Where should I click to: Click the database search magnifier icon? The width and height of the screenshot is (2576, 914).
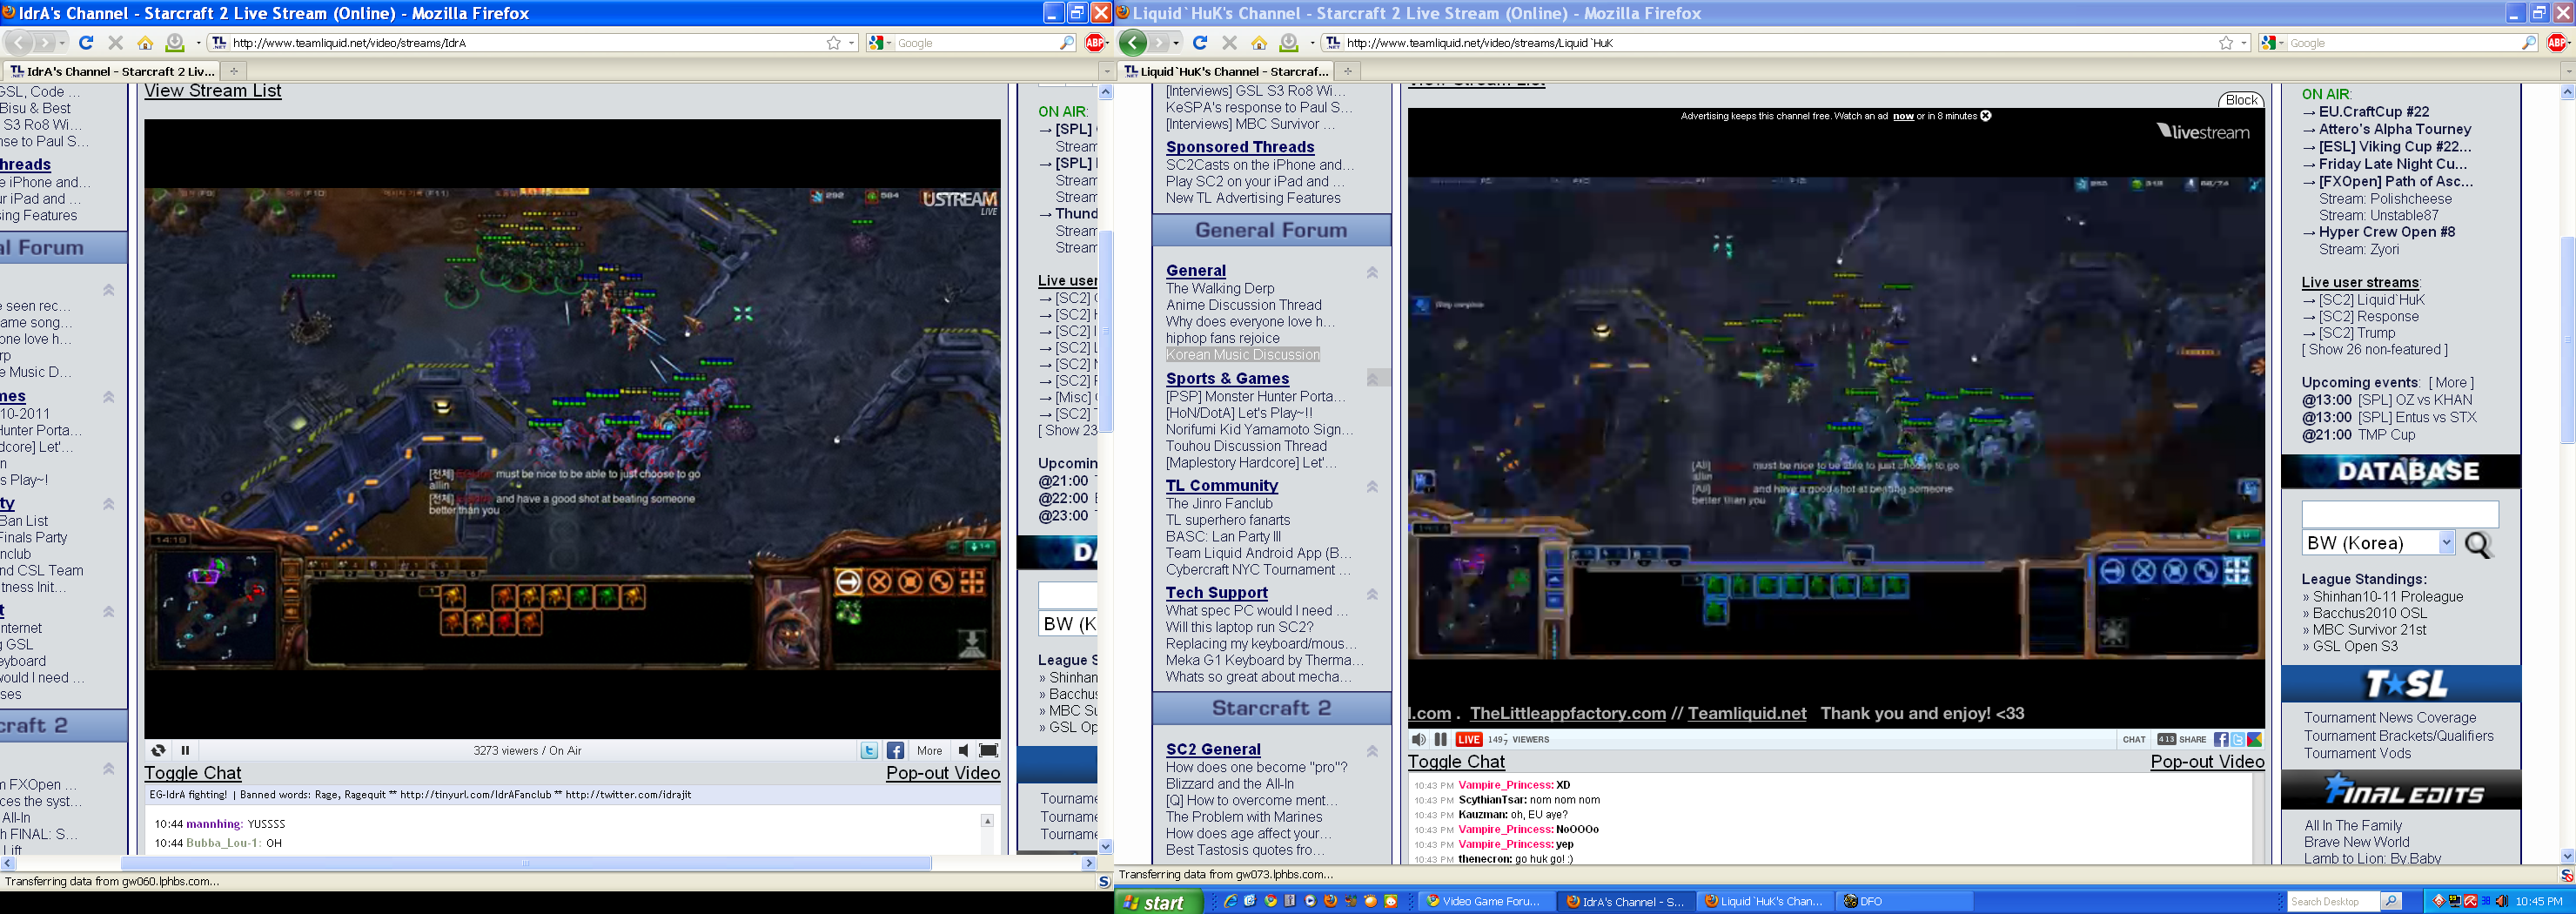(2478, 544)
